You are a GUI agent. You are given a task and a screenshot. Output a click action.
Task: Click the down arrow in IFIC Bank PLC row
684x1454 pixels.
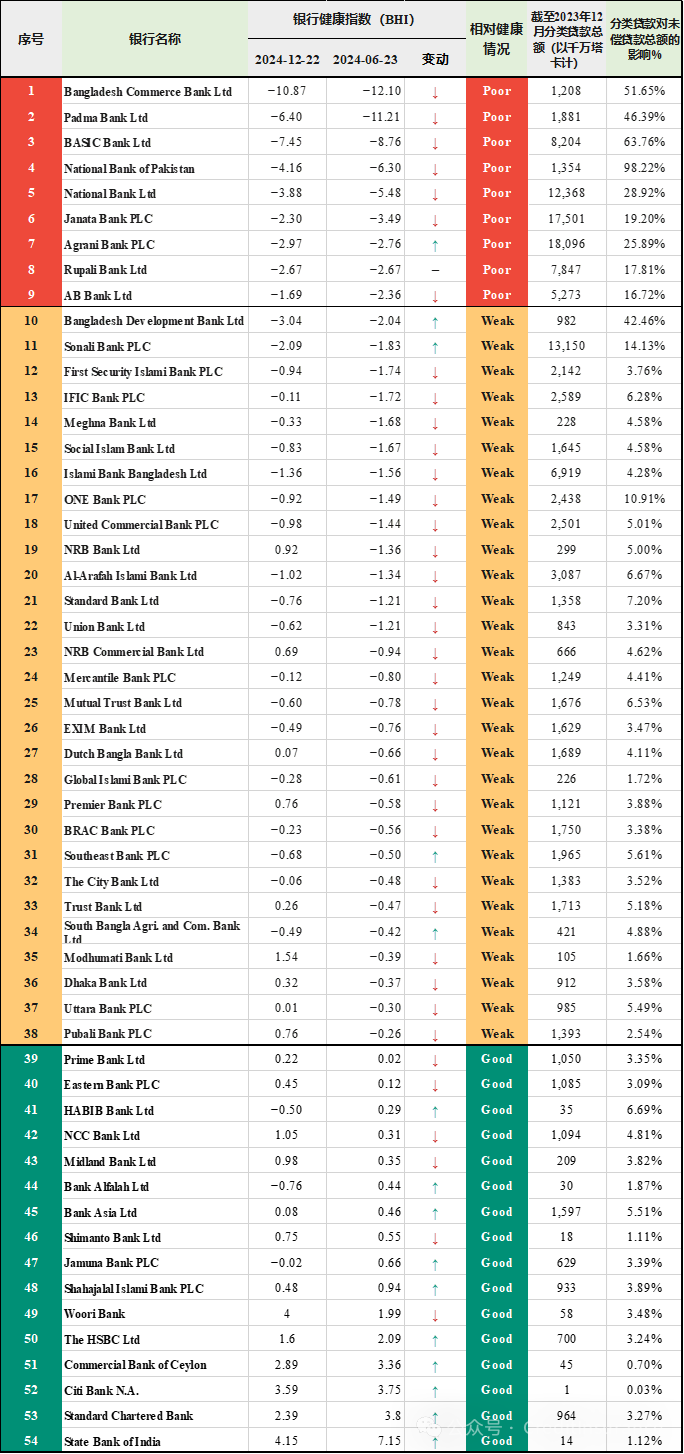(x=436, y=398)
